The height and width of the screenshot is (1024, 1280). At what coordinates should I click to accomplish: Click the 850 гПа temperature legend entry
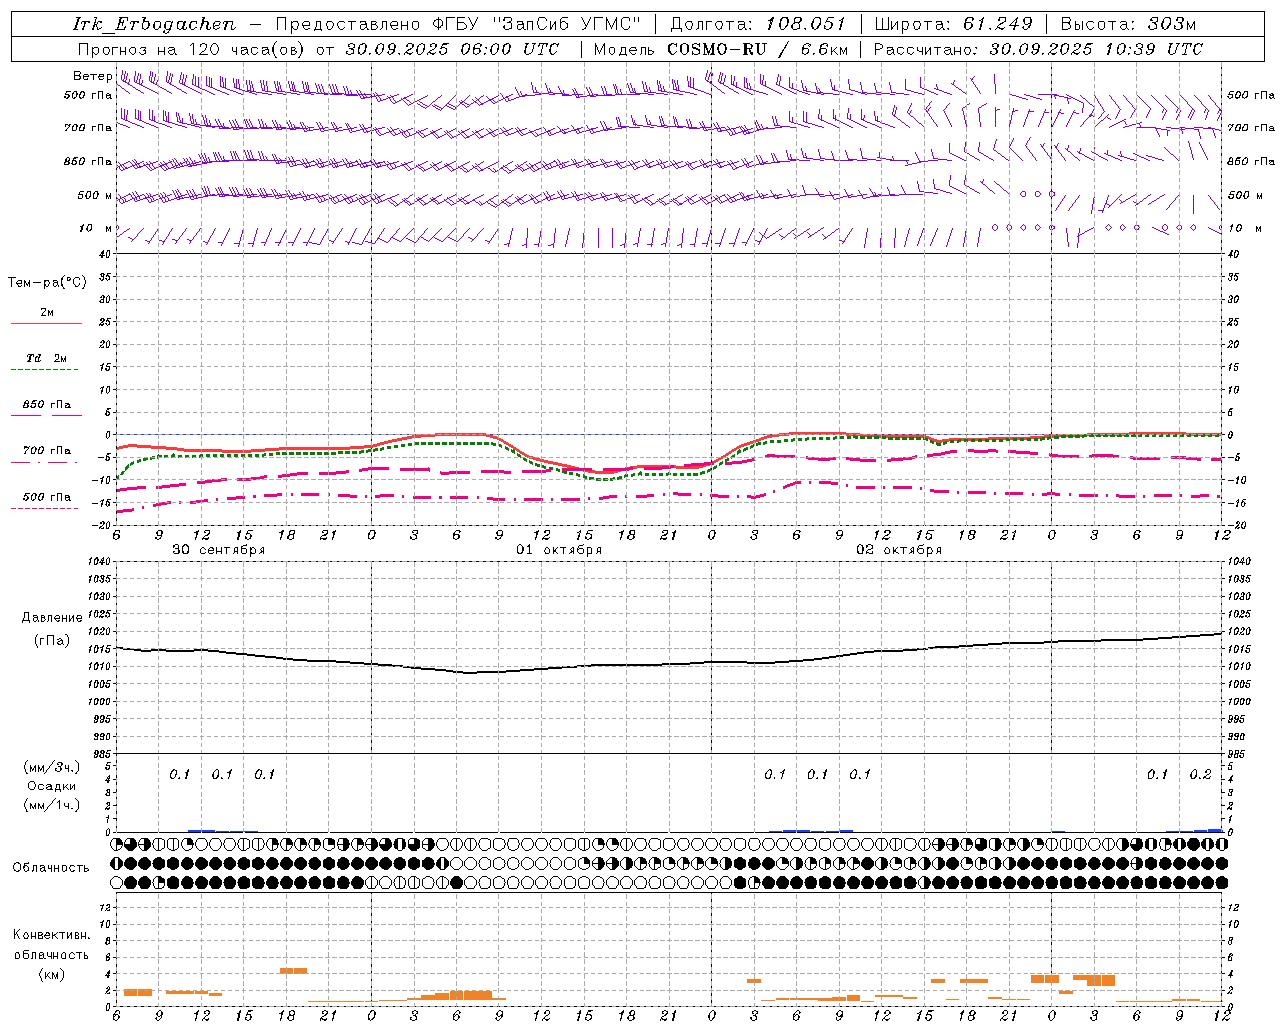[47, 405]
